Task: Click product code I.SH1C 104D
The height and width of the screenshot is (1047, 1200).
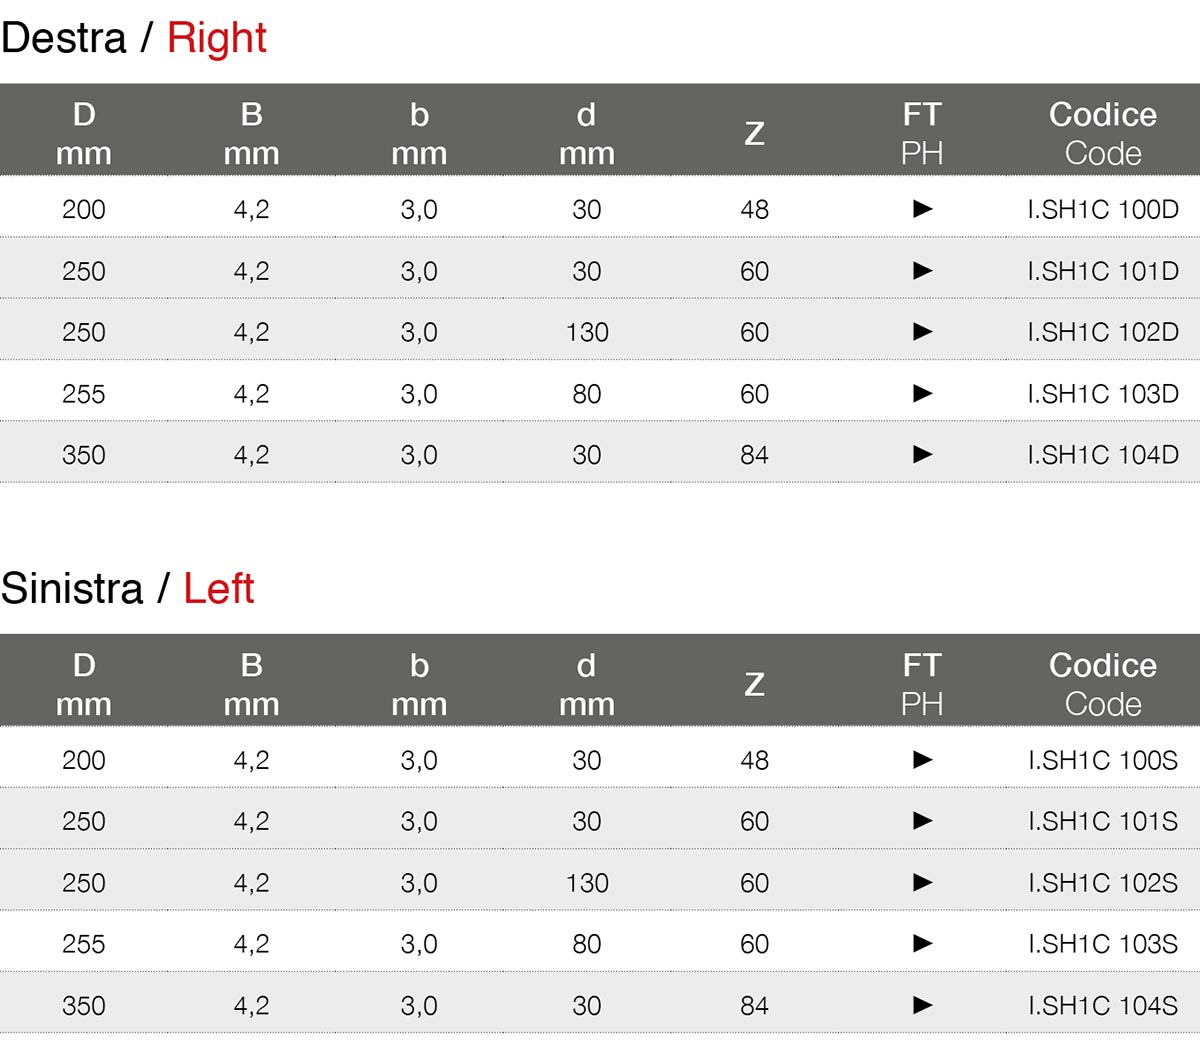Action: [1102, 455]
